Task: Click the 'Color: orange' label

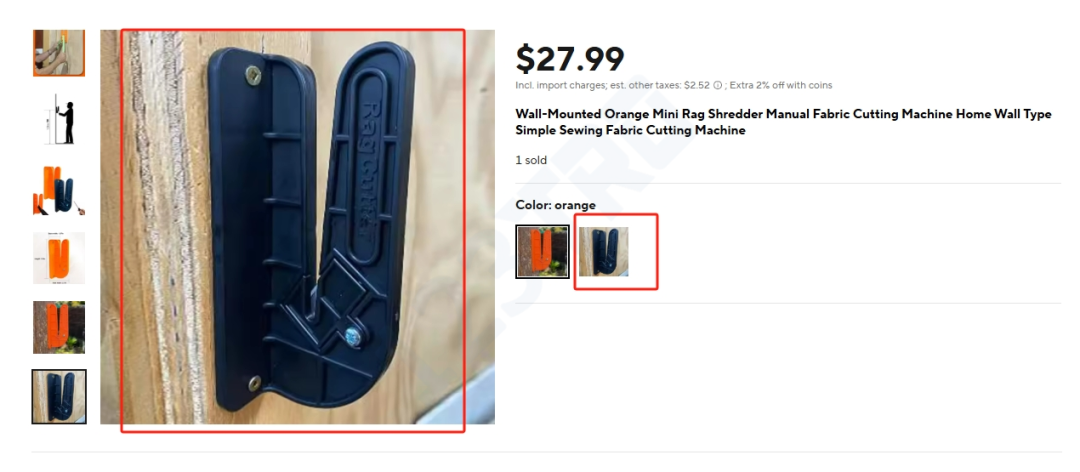Action: 555,205
